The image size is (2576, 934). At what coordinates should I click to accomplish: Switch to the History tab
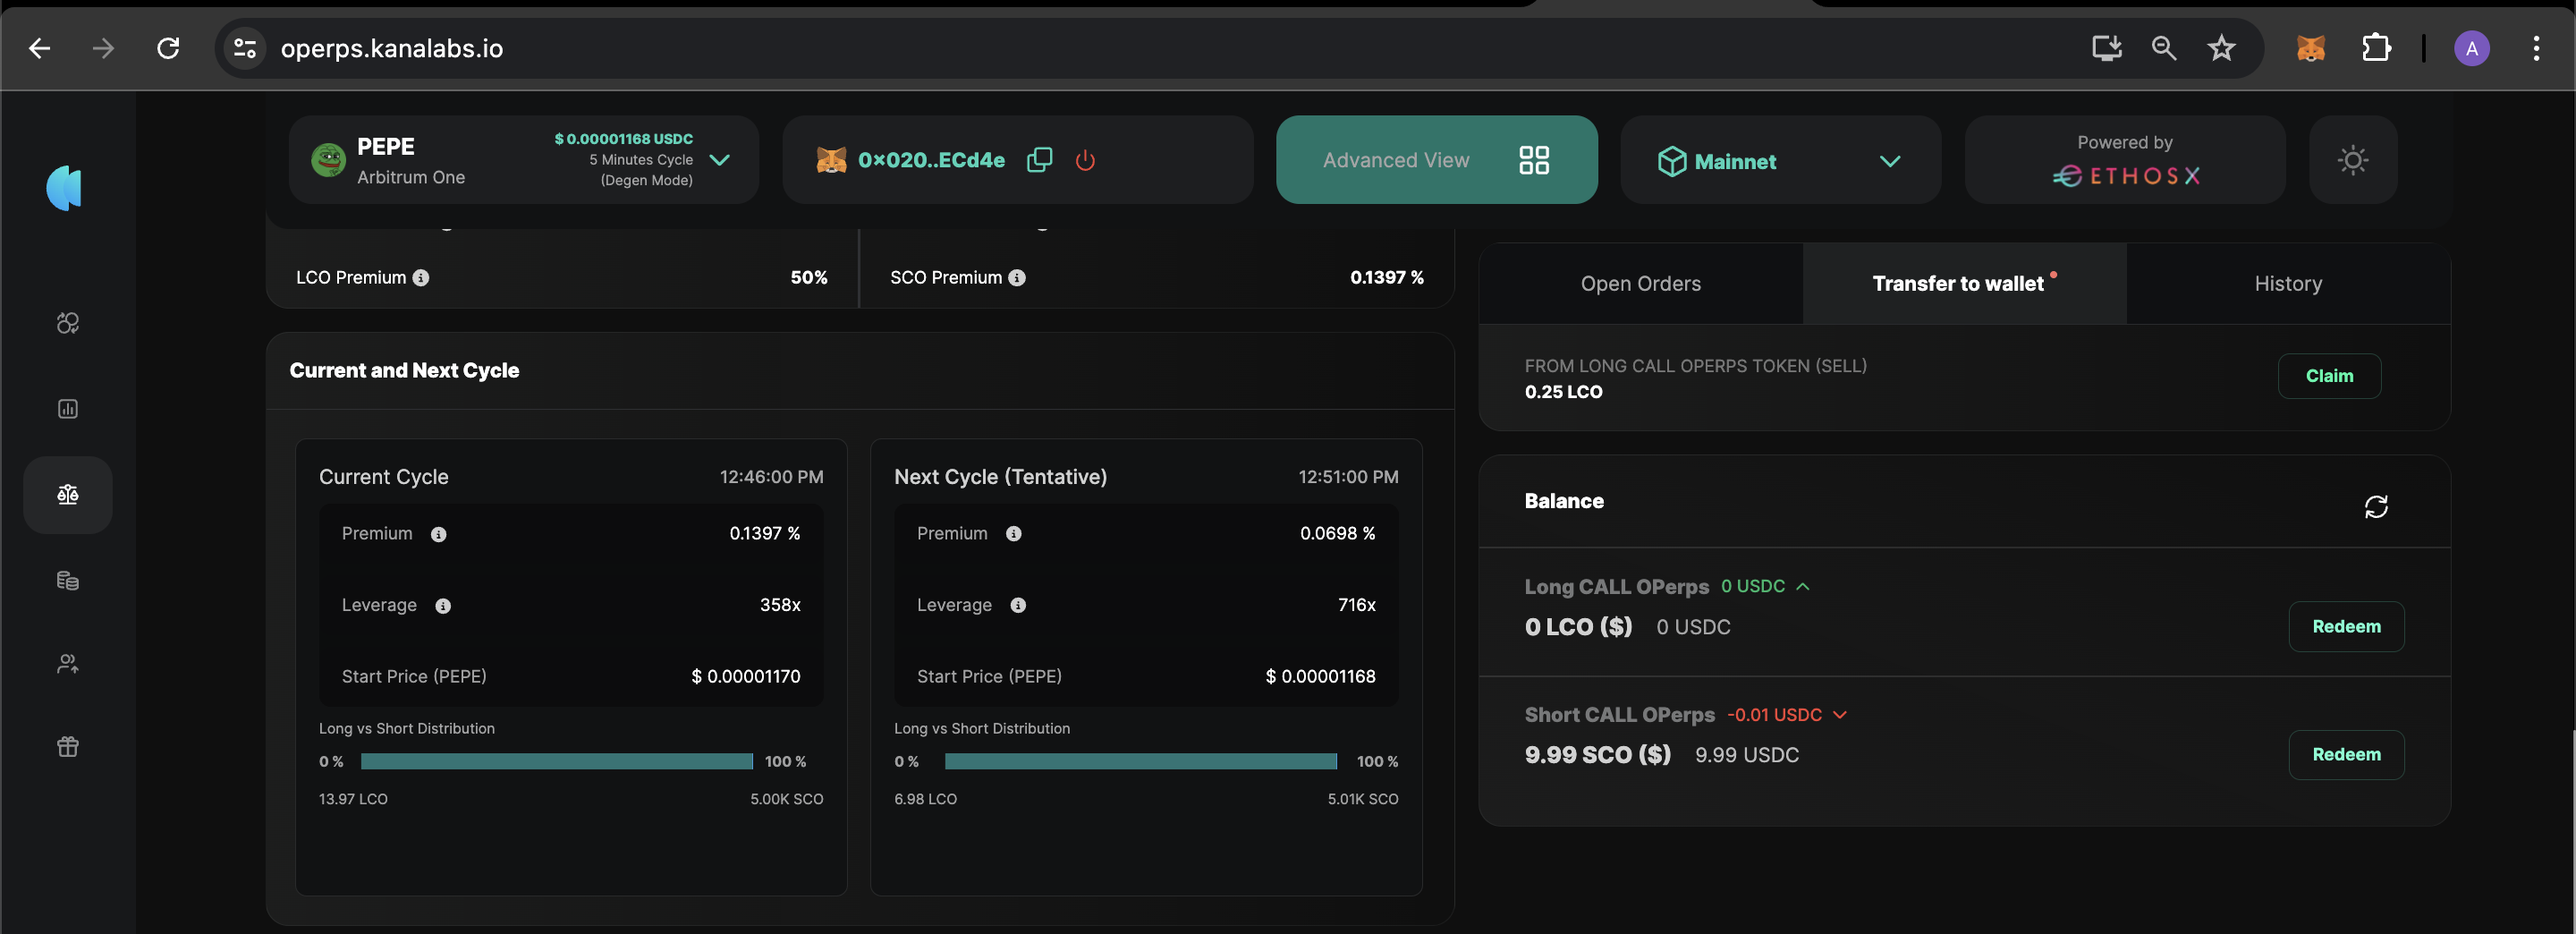(2287, 284)
